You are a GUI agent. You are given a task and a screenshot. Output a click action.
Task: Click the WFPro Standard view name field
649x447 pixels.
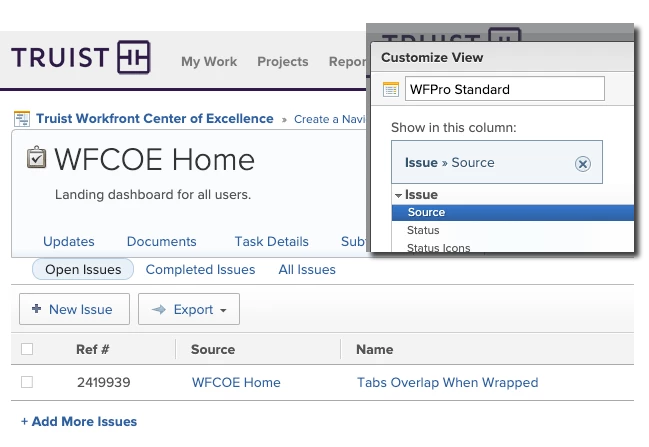(x=505, y=89)
